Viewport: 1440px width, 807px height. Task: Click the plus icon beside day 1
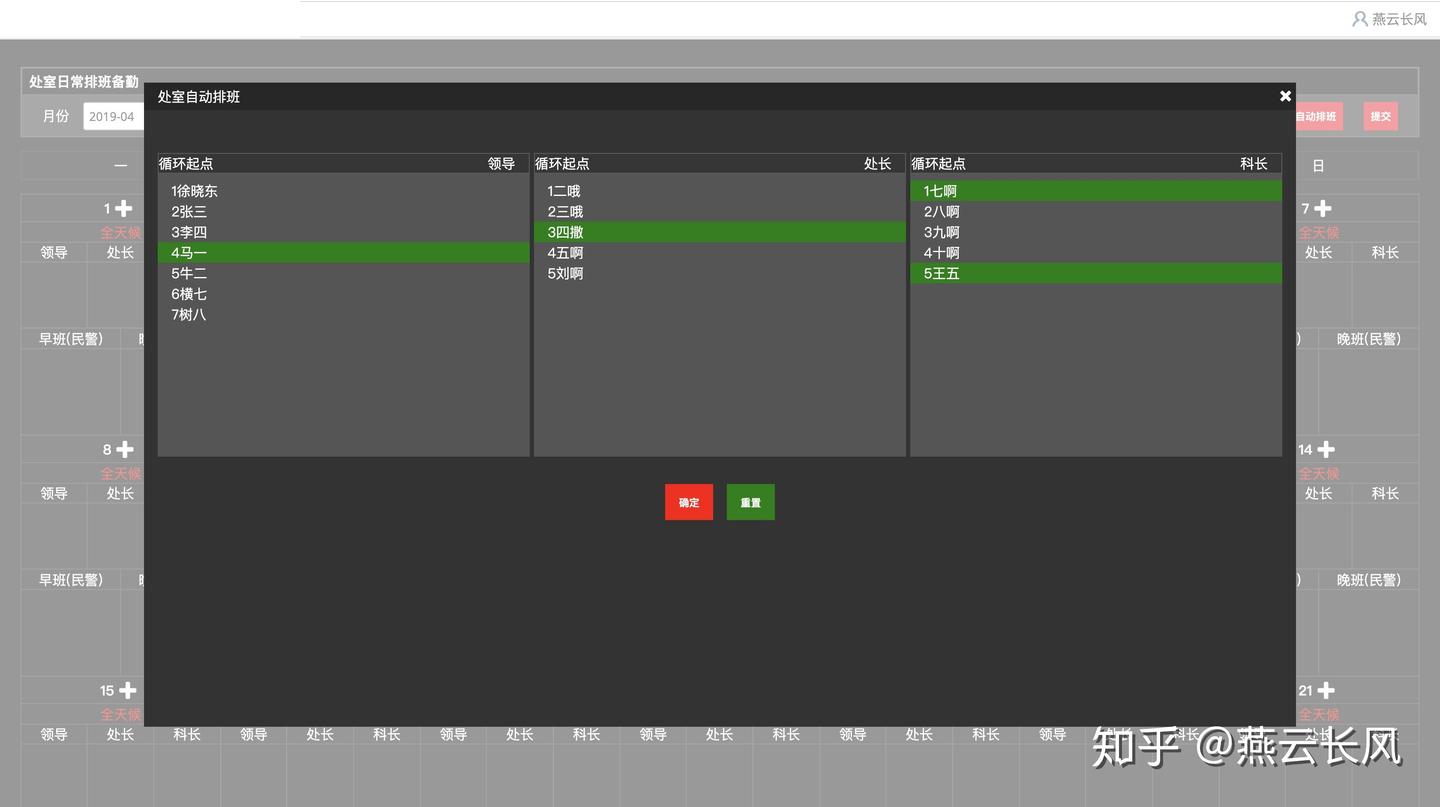point(123,208)
